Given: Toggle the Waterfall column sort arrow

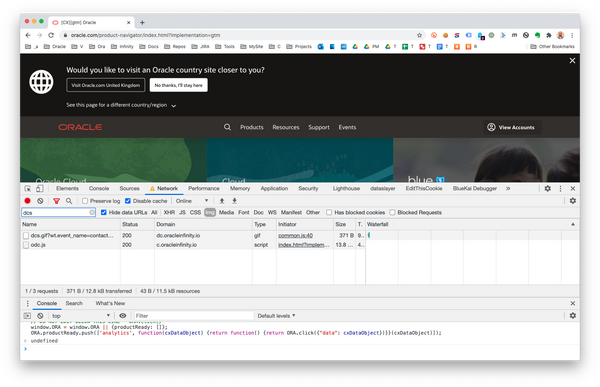Looking at the screenshot, I should 573,224.
